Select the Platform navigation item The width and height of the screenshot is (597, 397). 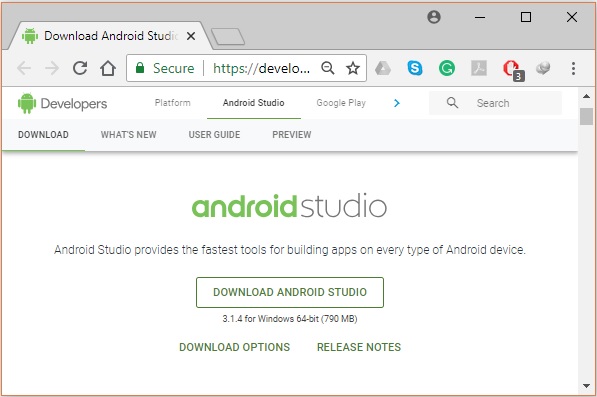[x=172, y=103]
